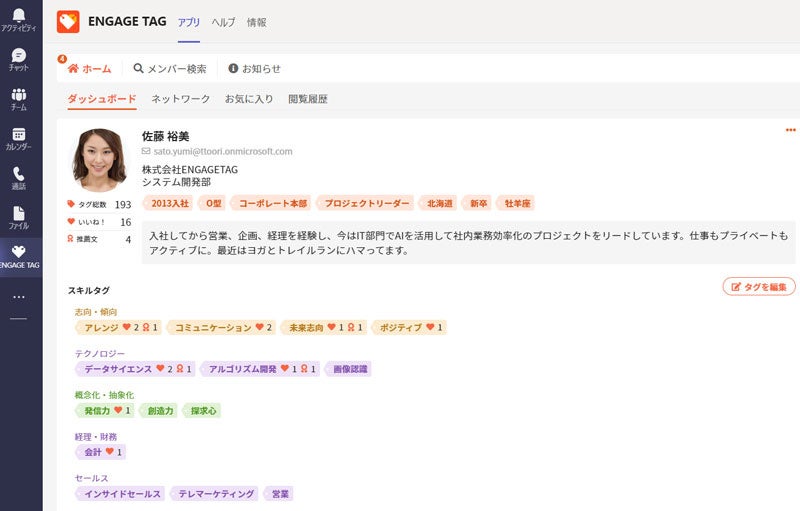Click the 概念化・抽象化 category label
This screenshot has width=800, height=511.
click(104, 395)
